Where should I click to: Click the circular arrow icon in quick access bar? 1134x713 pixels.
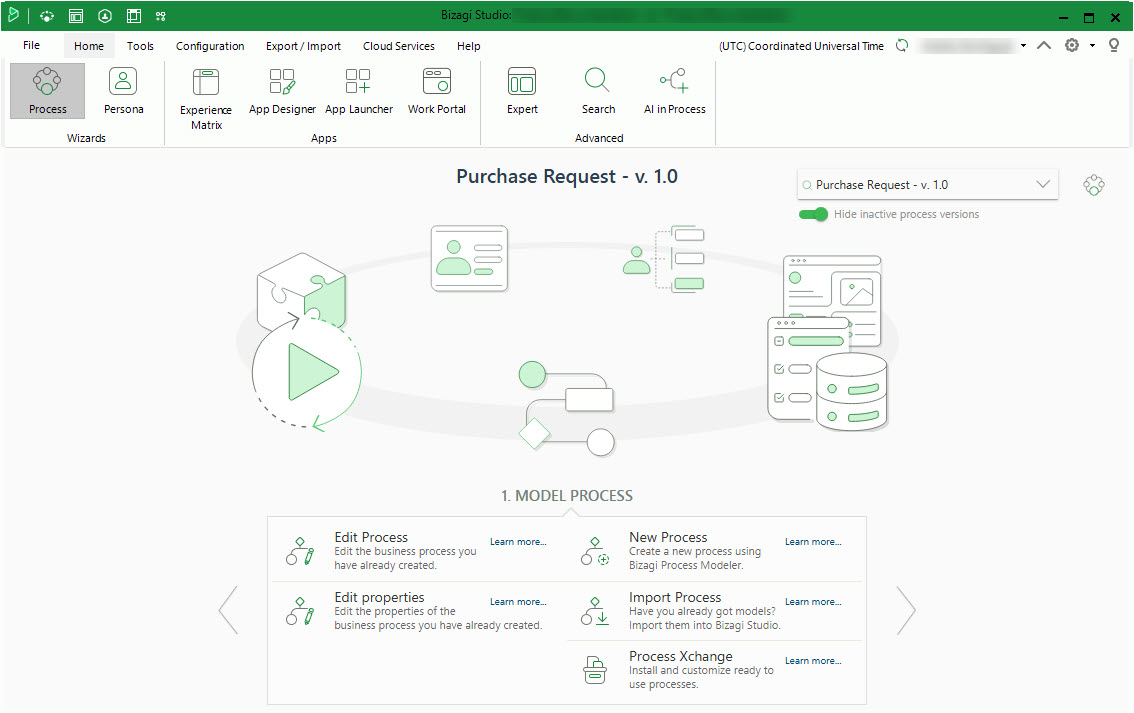point(105,16)
